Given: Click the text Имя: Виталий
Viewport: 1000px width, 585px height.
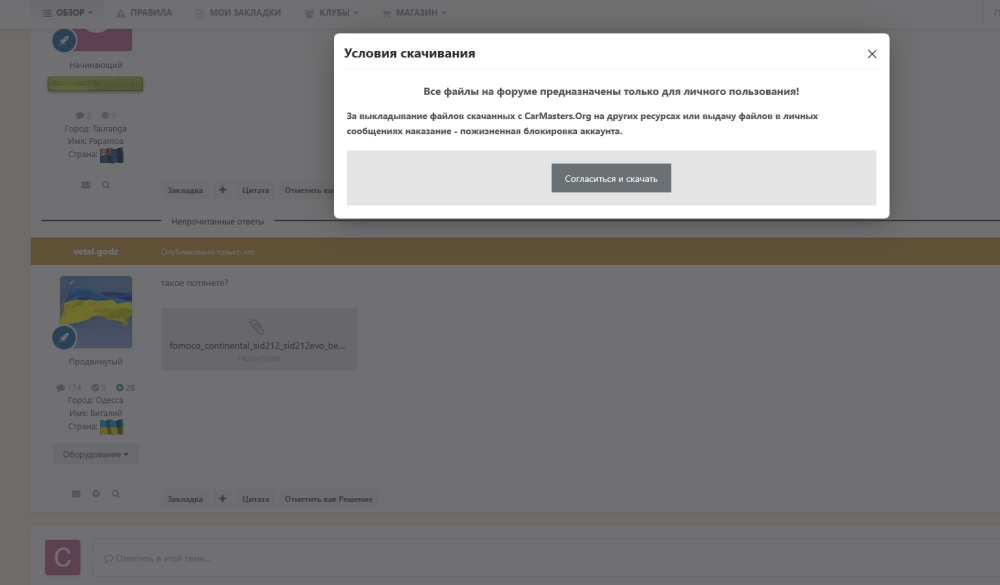Looking at the screenshot, I should (x=96, y=413).
